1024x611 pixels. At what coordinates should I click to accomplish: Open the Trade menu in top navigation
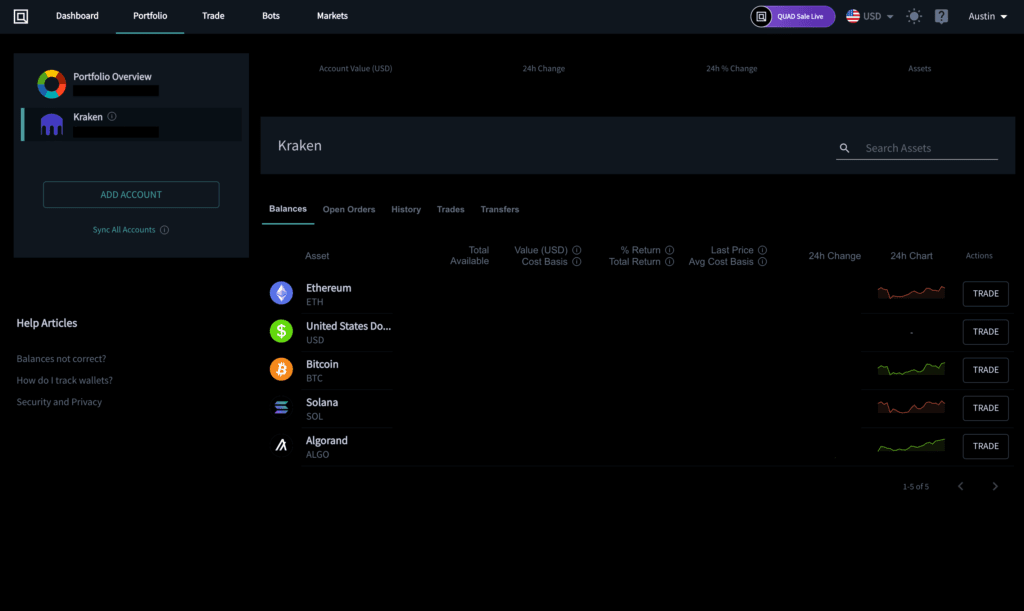(x=213, y=16)
